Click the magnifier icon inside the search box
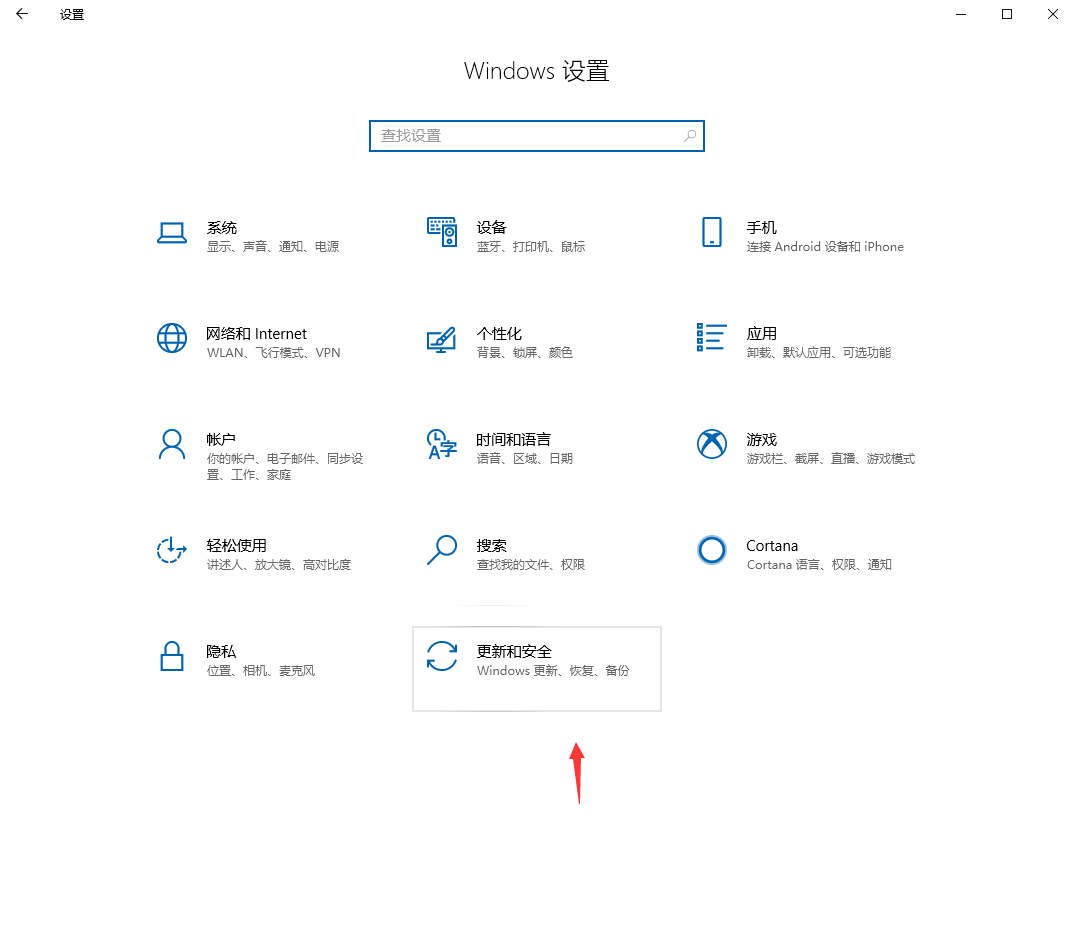The height and width of the screenshot is (930, 1076). pos(690,136)
